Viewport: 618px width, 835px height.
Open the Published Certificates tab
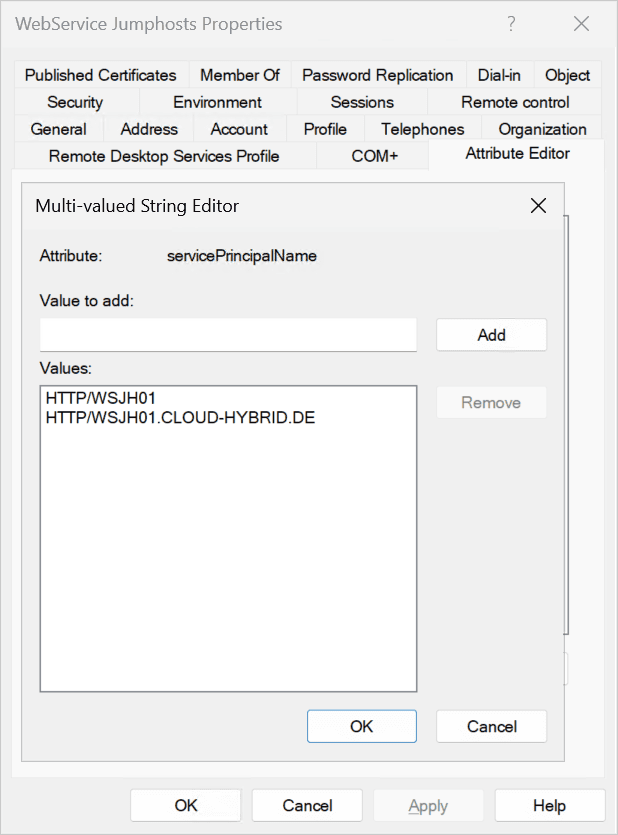(x=100, y=75)
